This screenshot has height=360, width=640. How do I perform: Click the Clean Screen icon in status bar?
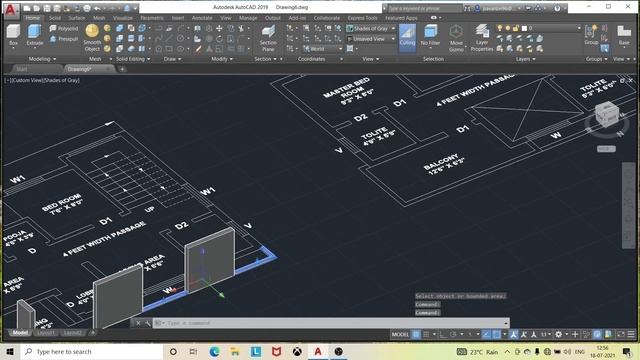tap(620, 334)
